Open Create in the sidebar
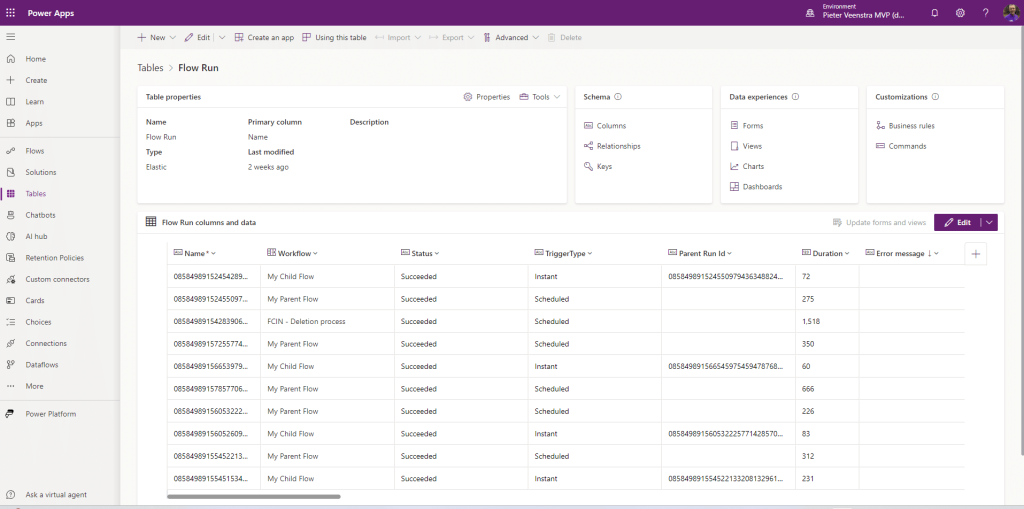The width and height of the screenshot is (1024, 509). [x=36, y=80]
